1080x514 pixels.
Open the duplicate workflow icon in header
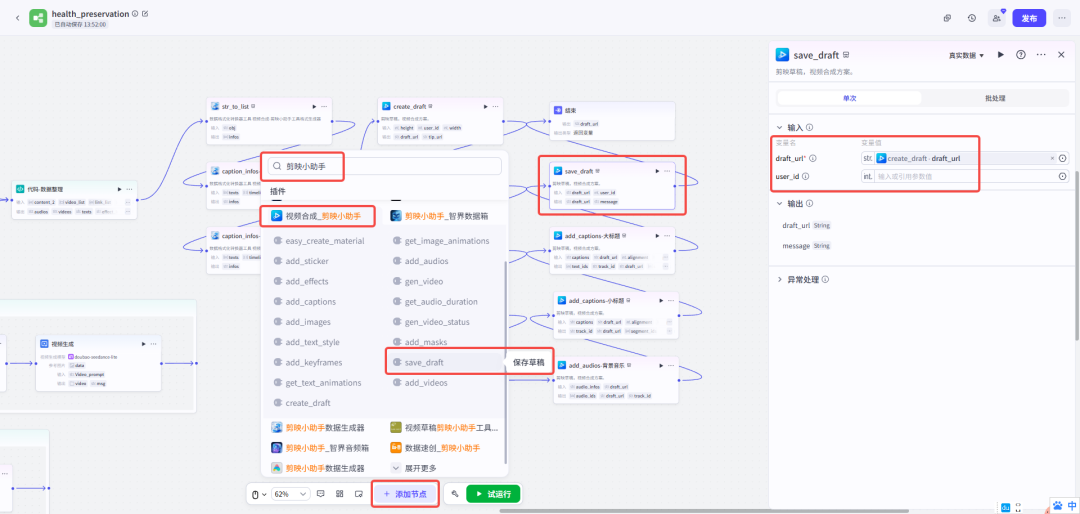click(948, 18)
